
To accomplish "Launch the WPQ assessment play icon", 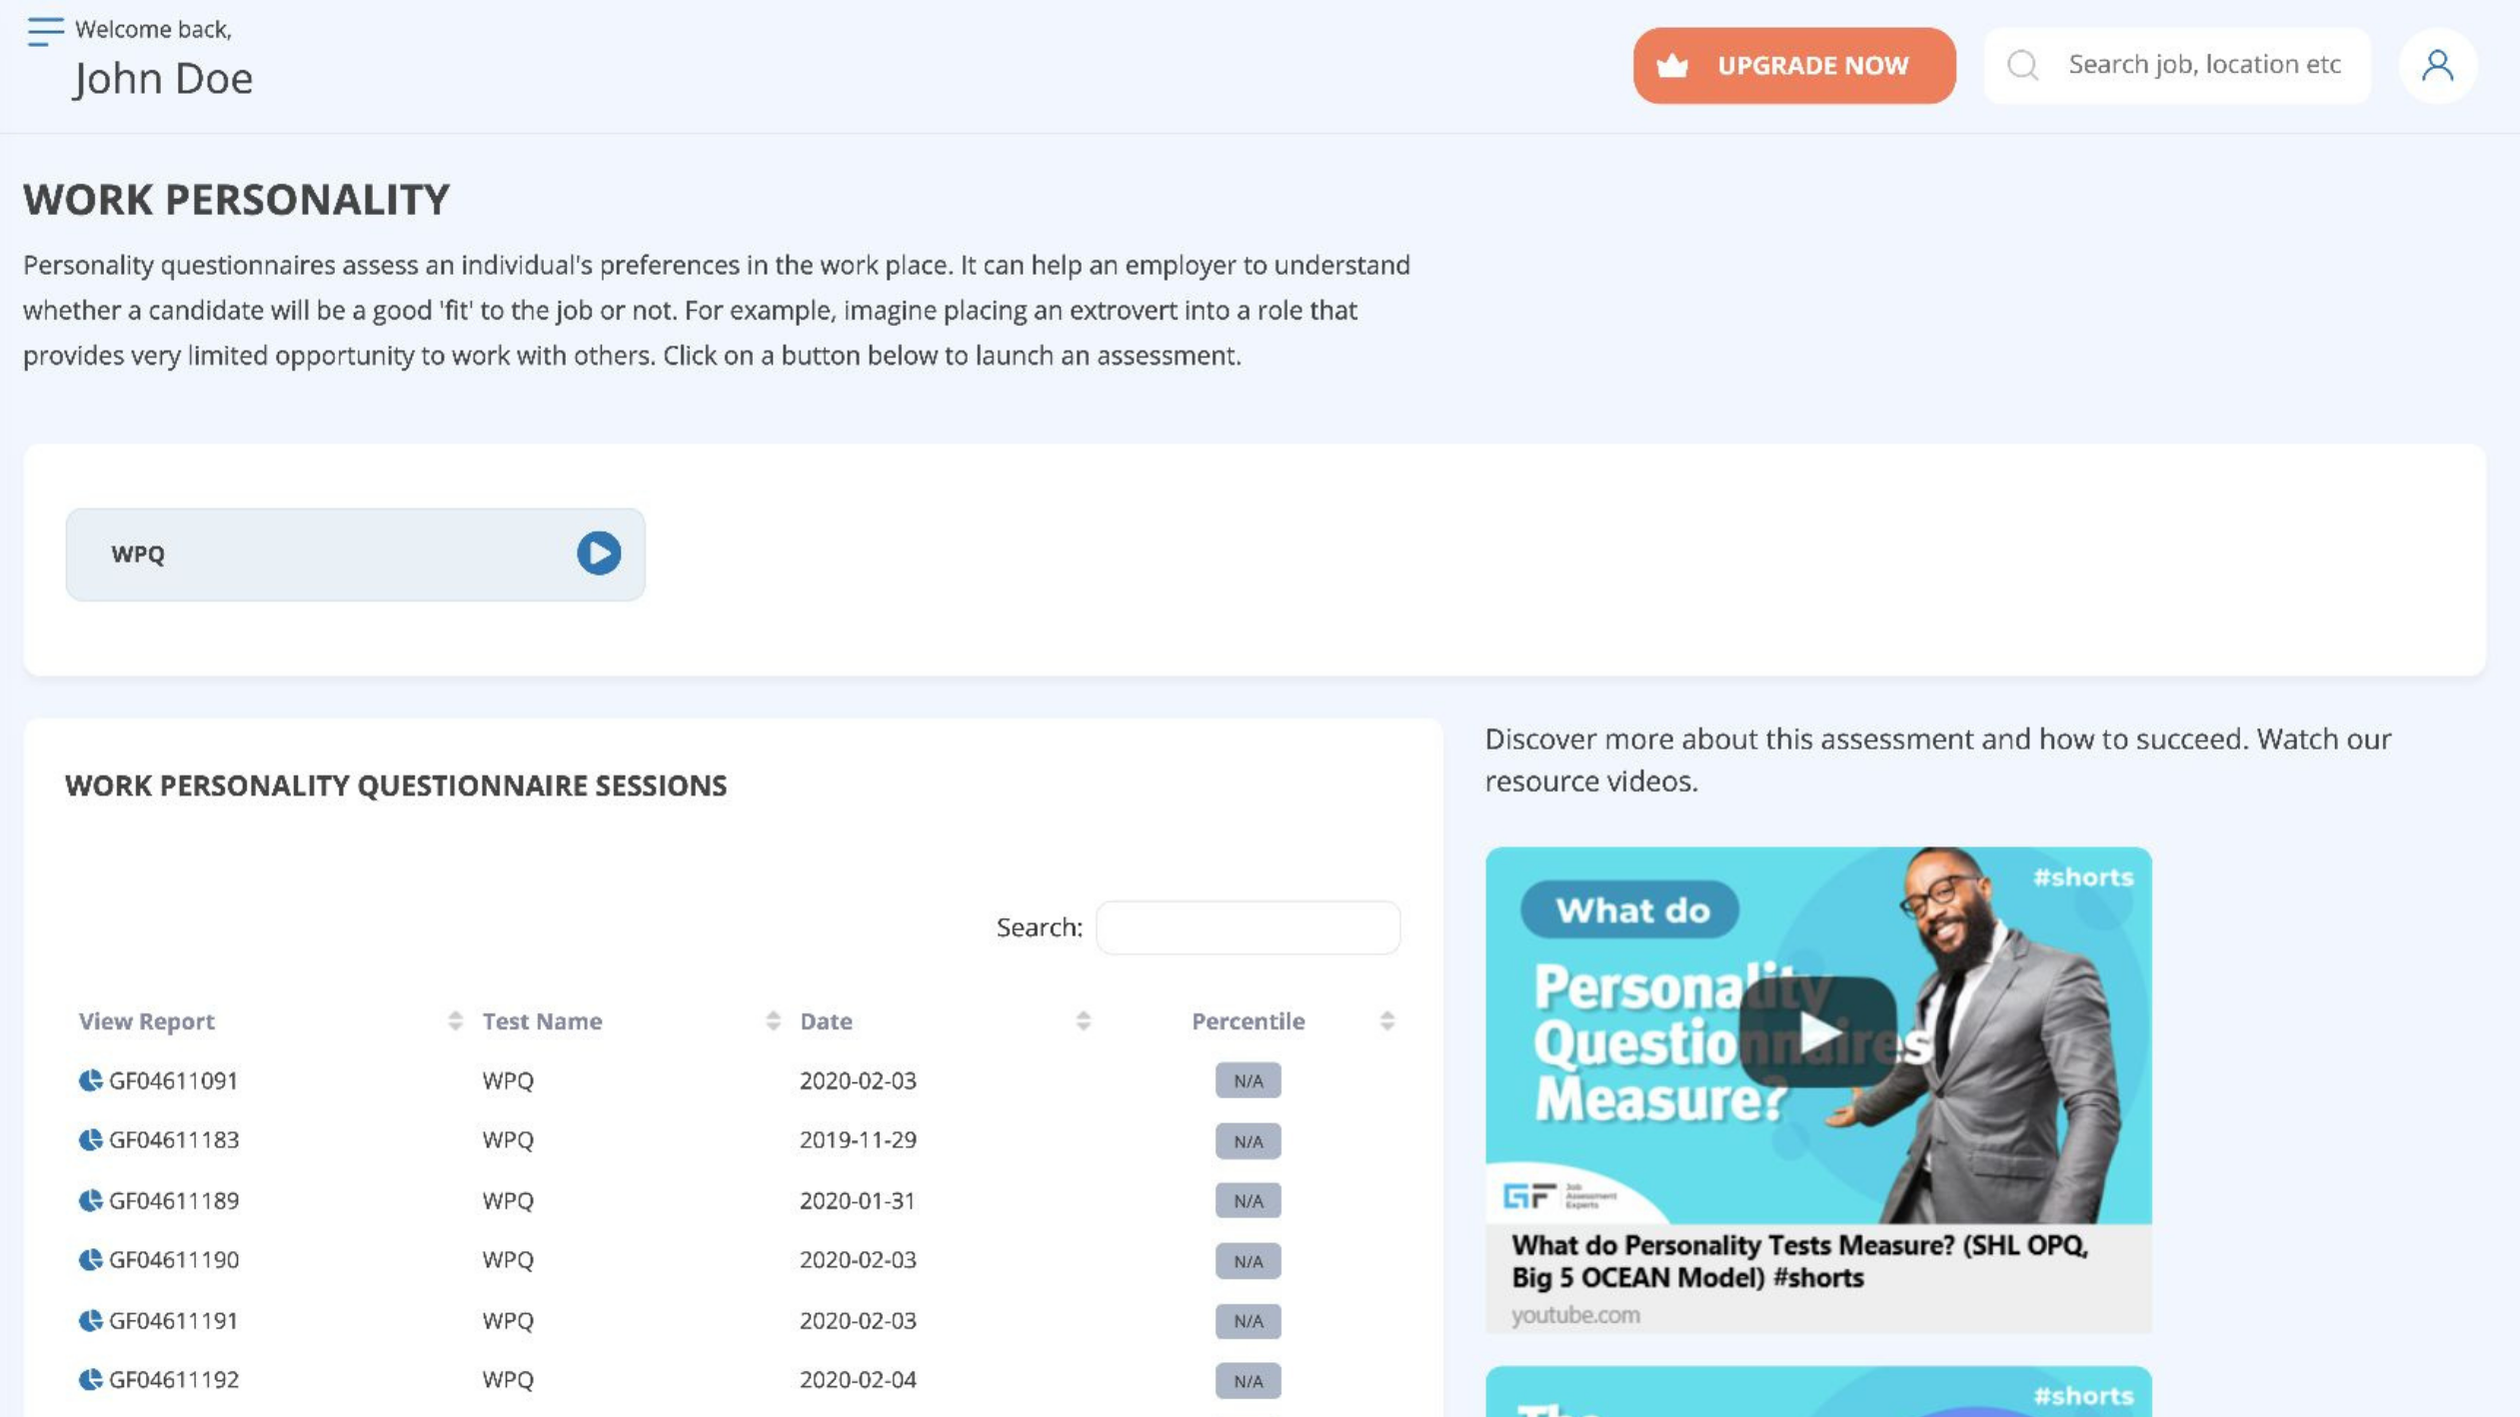I will pos(598,553).
